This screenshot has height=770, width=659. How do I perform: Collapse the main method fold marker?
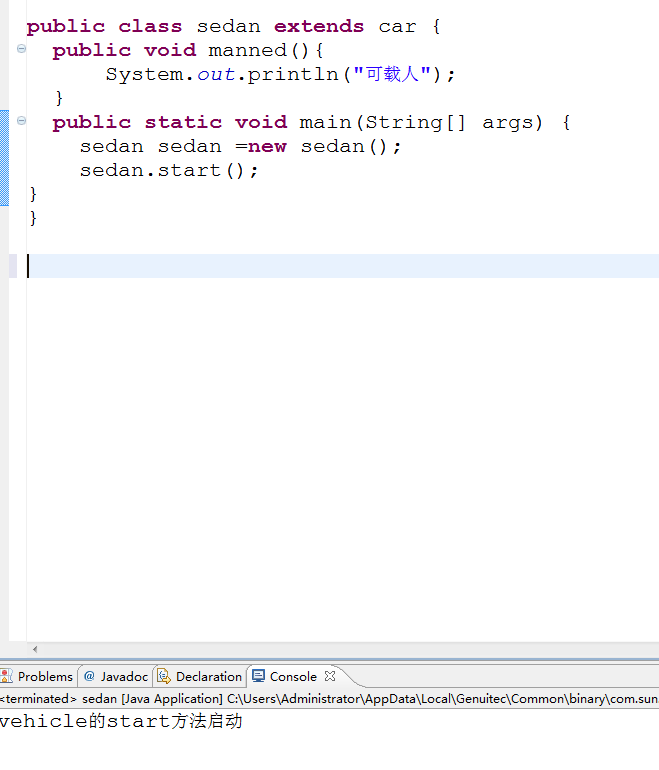tap(21, 120)
